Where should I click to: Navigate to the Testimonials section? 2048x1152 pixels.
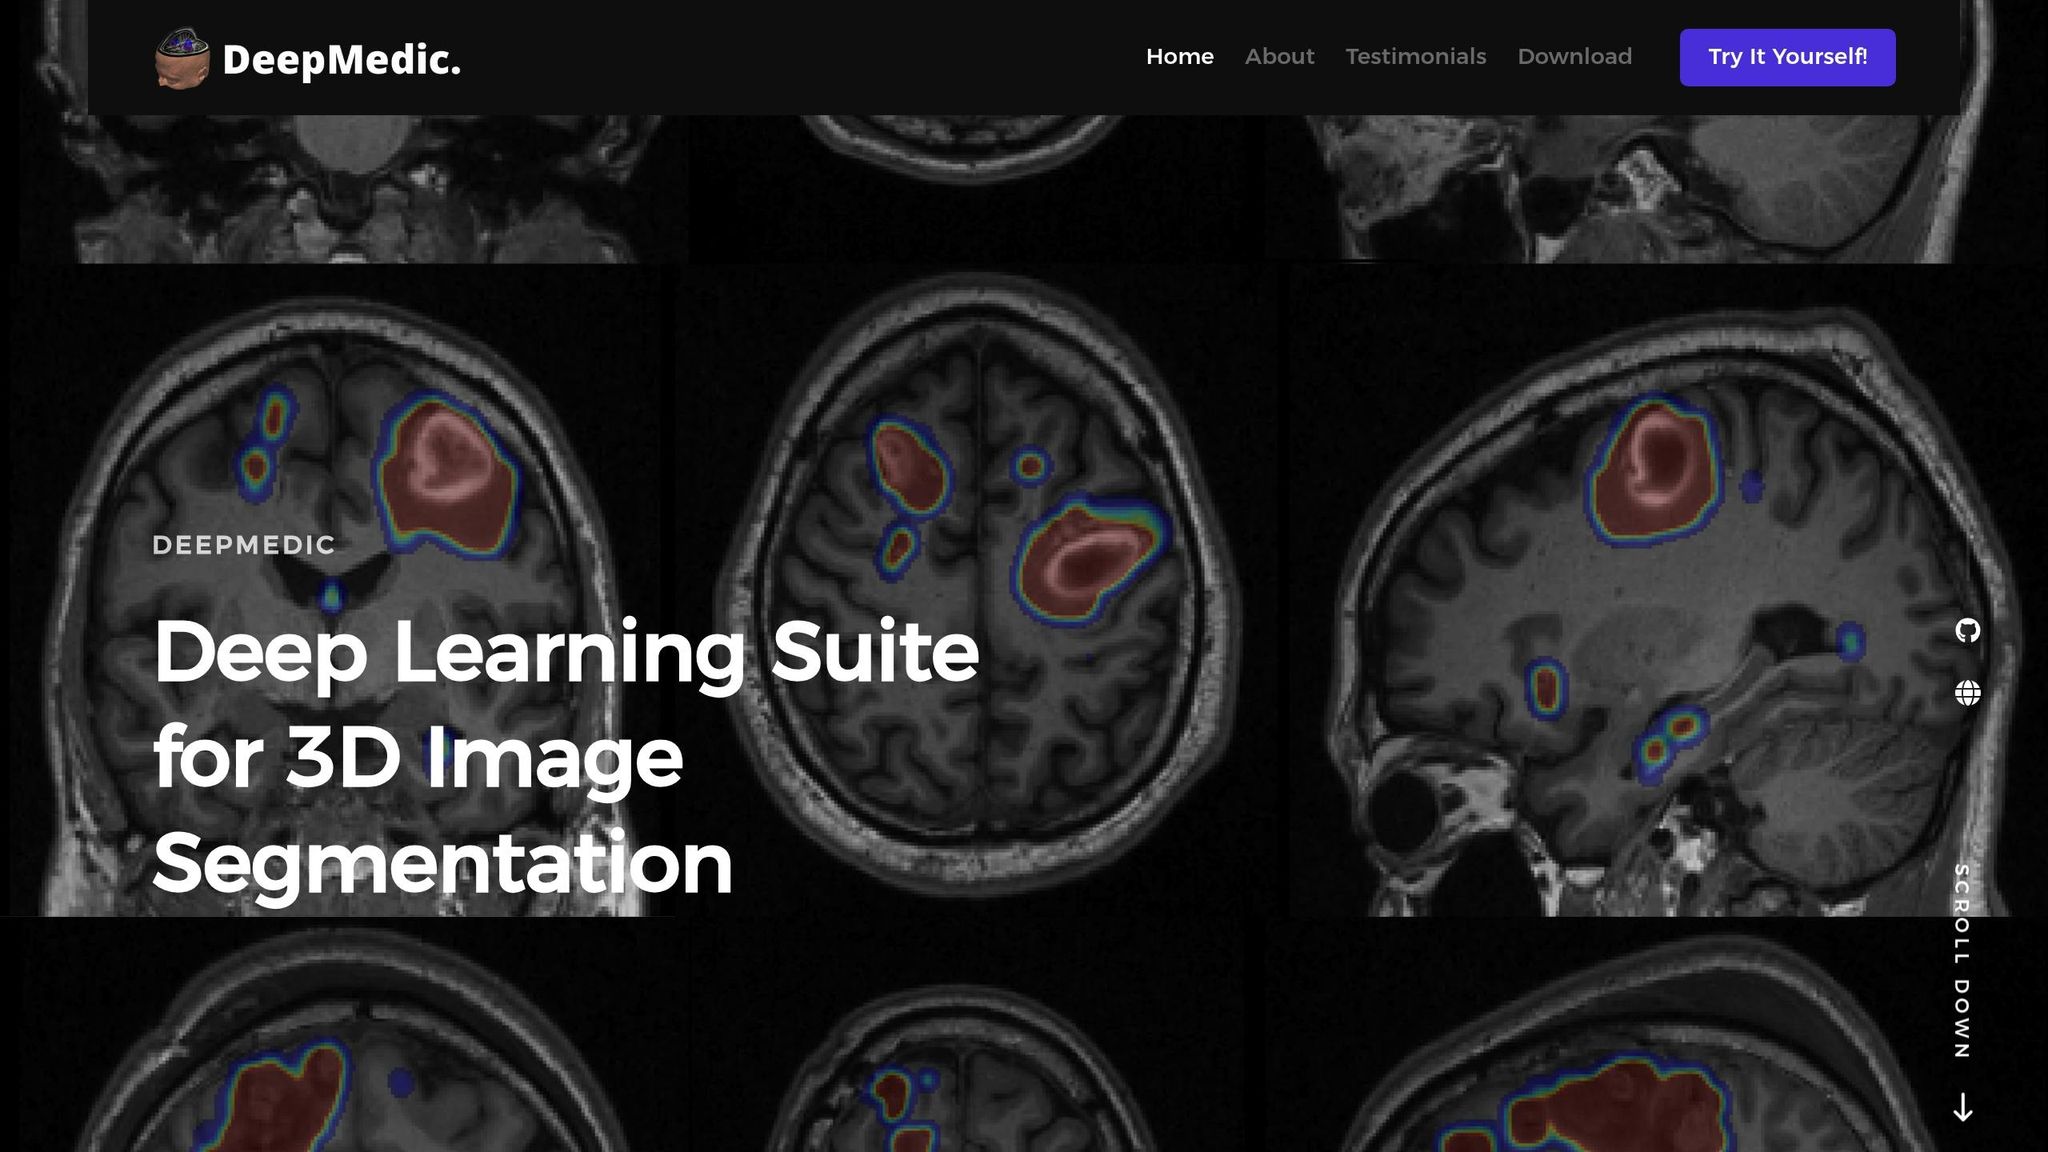(x=1415, y=57)
